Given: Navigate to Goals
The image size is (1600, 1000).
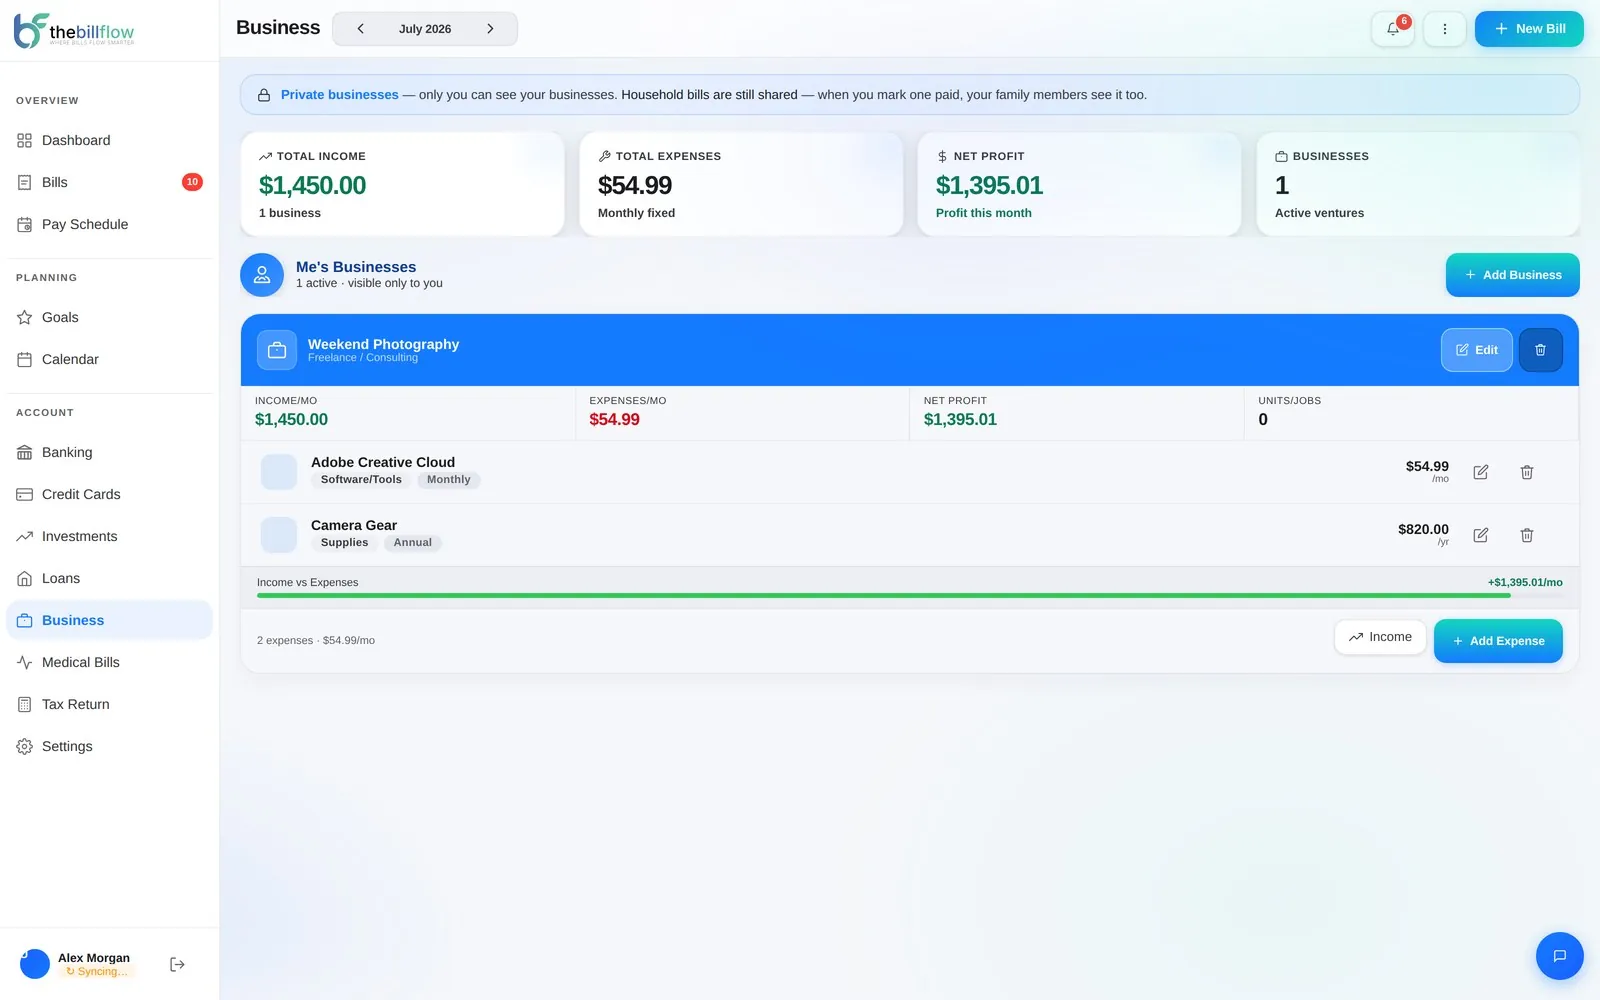Looking at the screenshot, I should click(x=109, y=318).
